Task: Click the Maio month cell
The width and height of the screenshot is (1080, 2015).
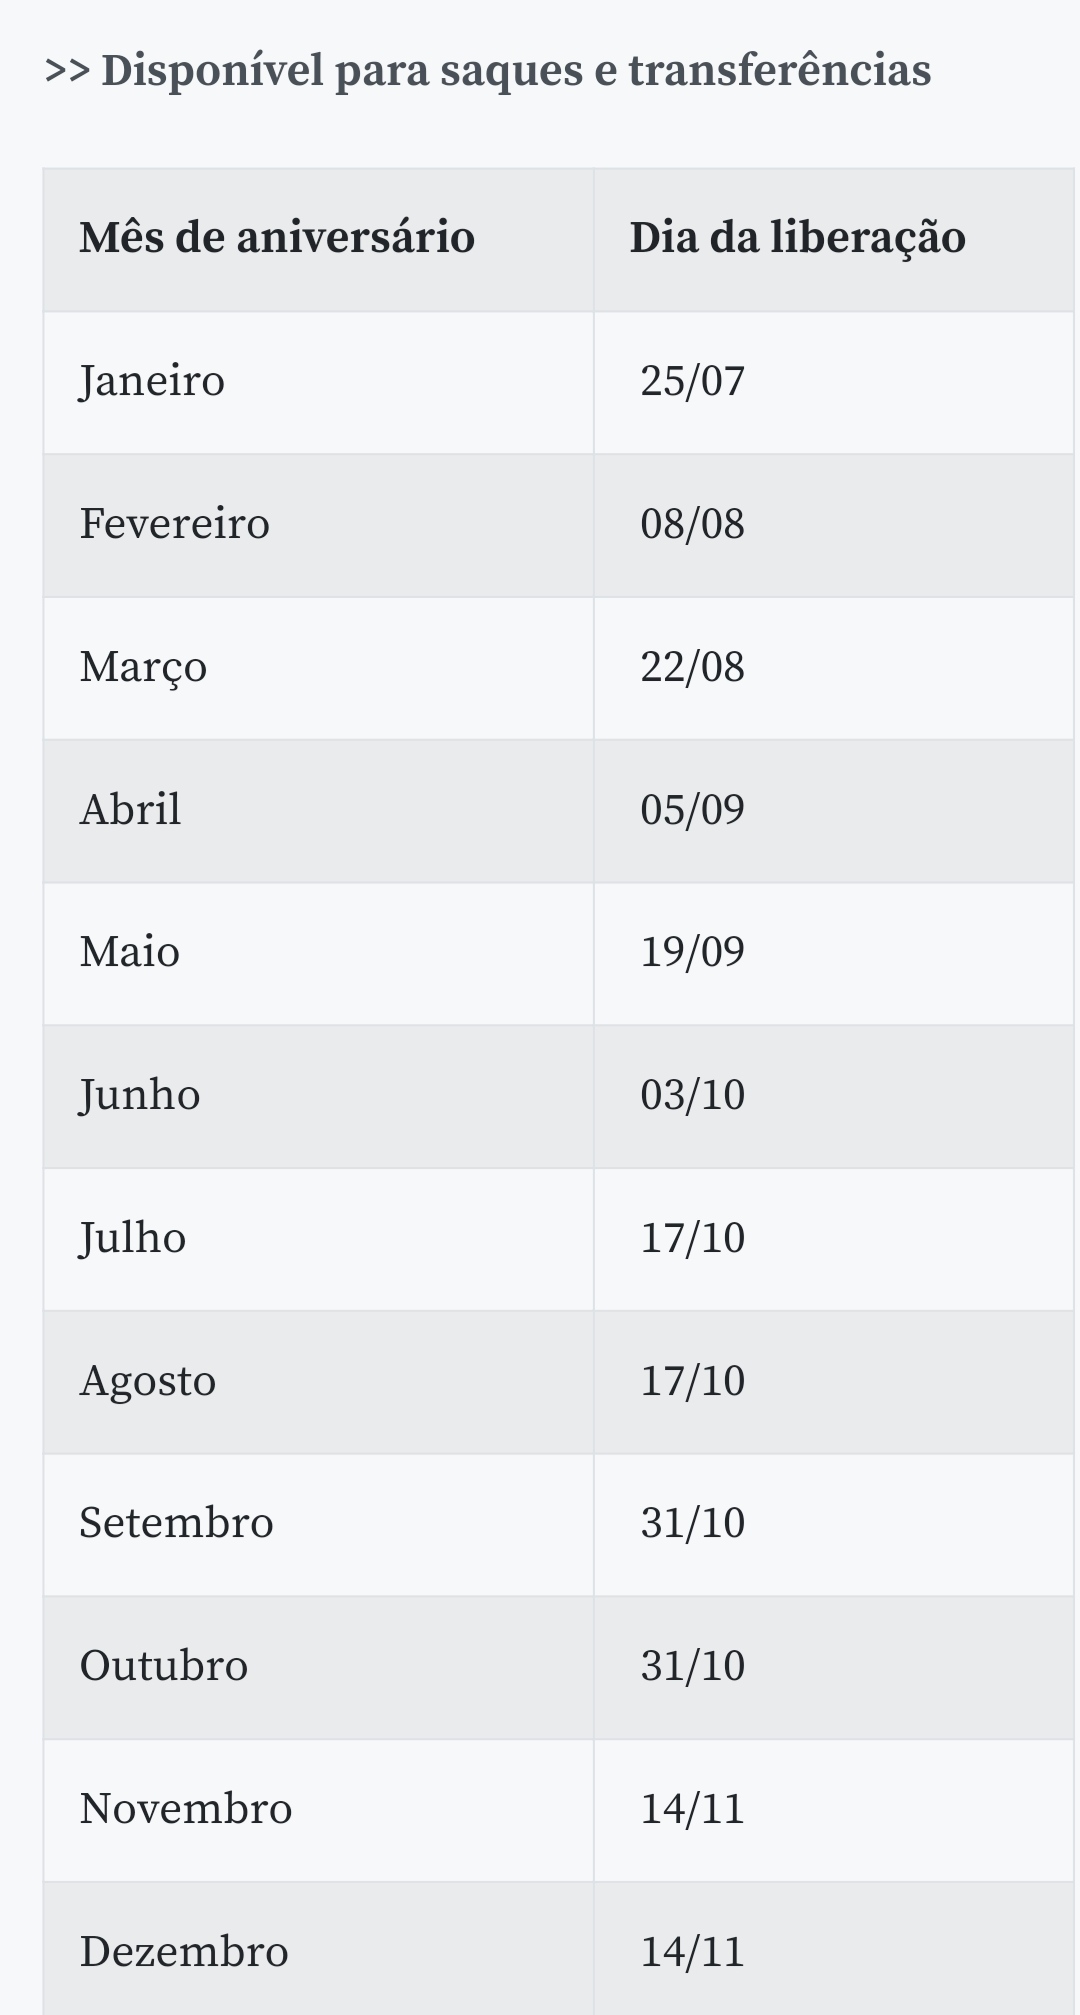Action: [129, 952]
